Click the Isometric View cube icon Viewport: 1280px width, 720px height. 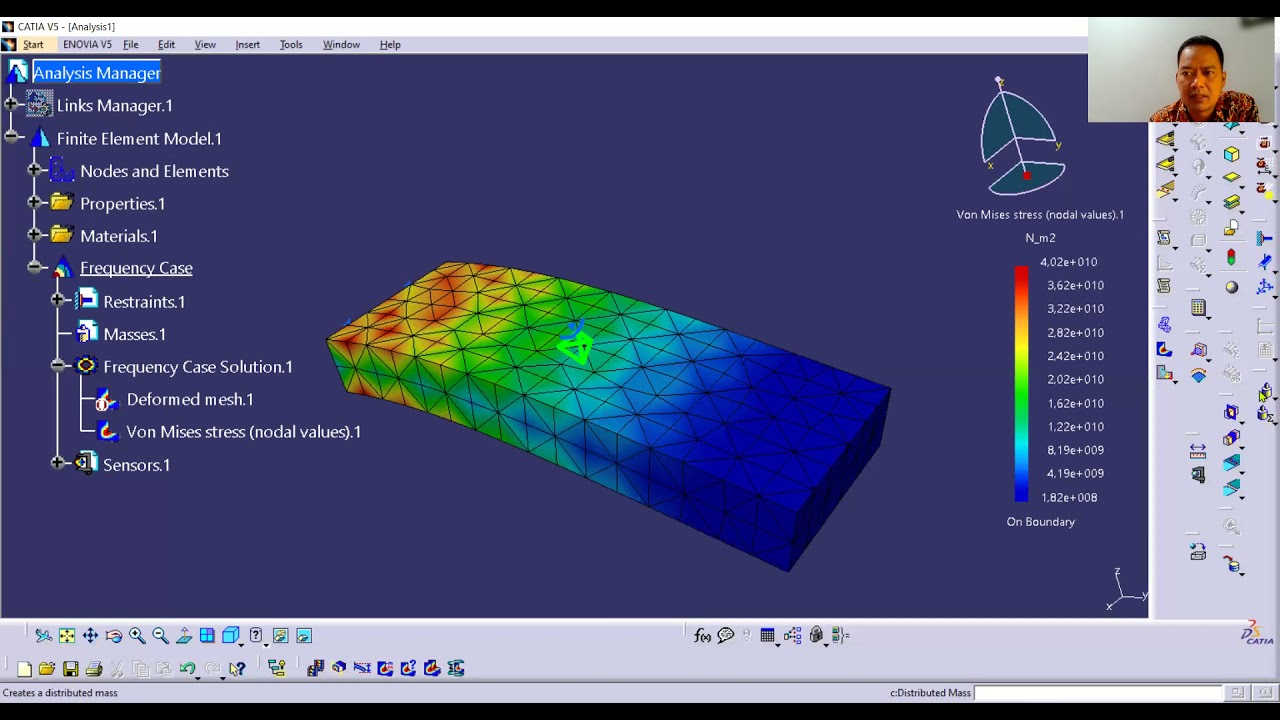230,635
